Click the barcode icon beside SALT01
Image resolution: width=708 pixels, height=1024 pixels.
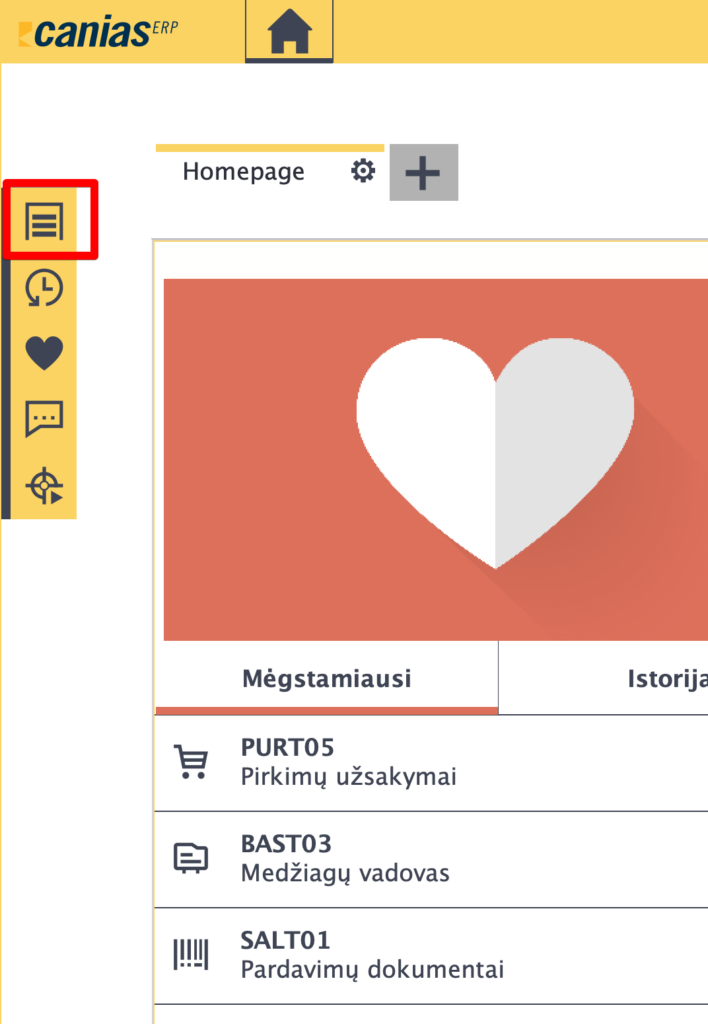190,955
